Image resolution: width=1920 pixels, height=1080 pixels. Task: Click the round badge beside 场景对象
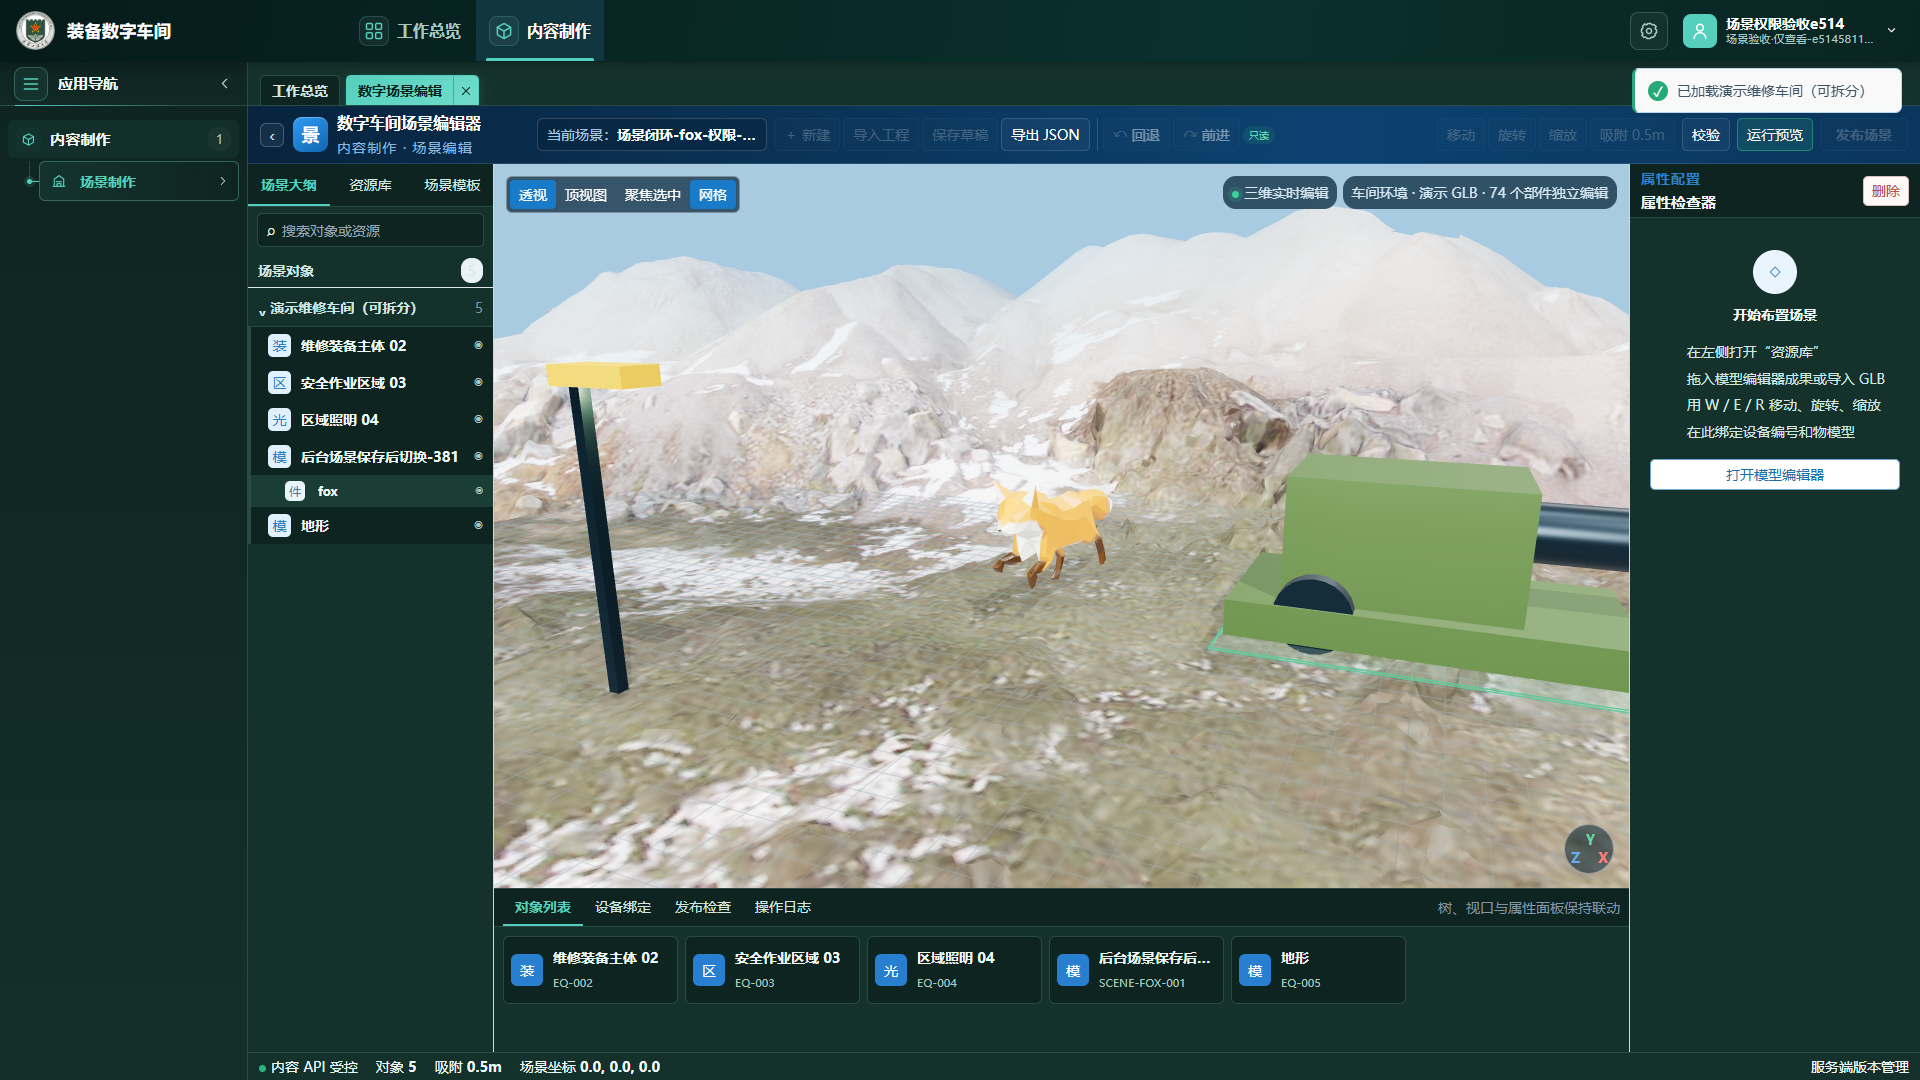pyautogui.click(x=472, y=271)
